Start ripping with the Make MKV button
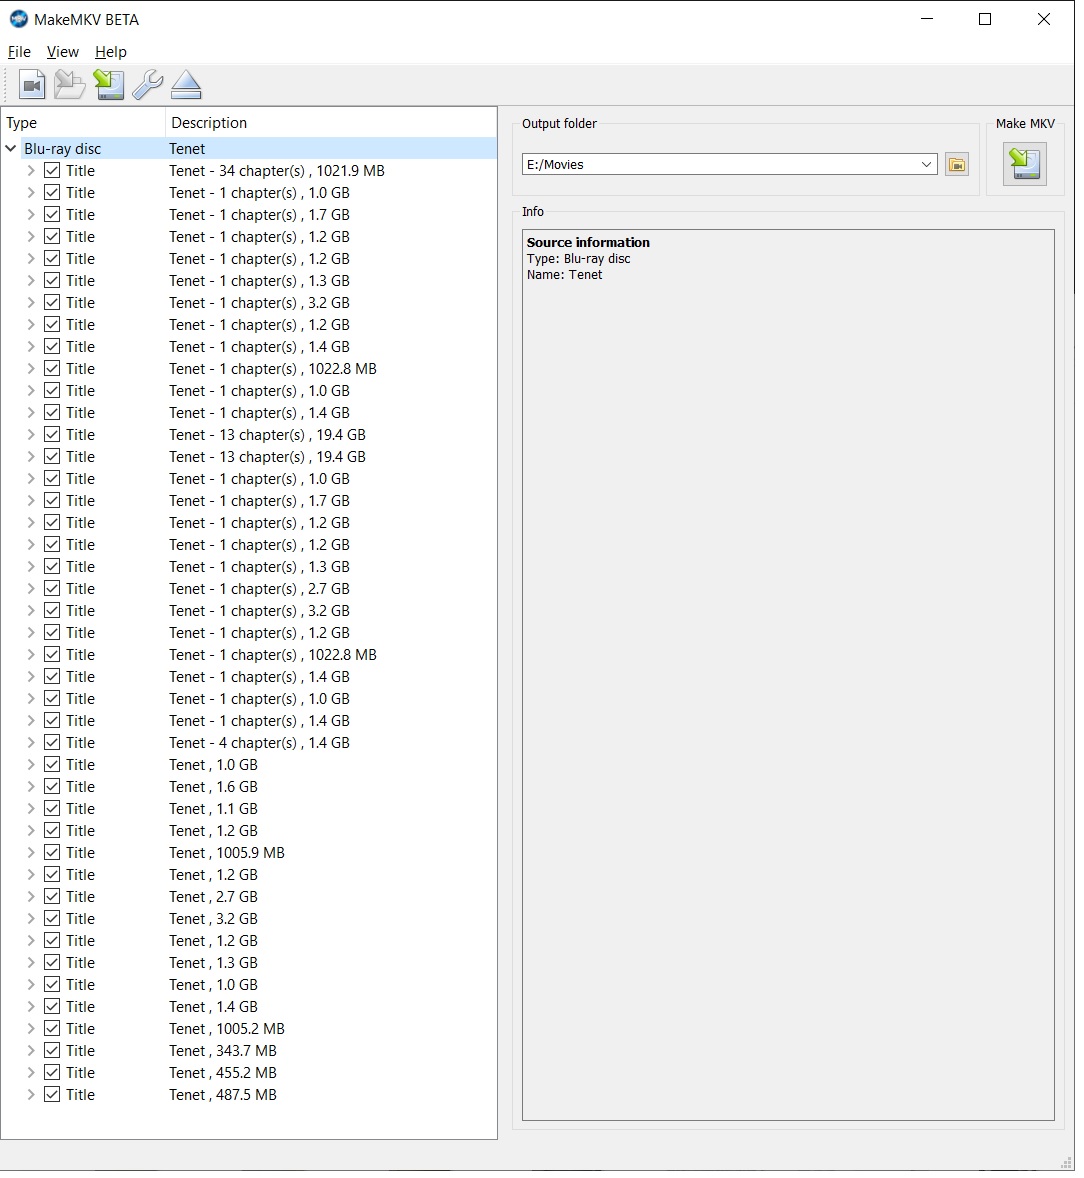 [x=1025, y=165]
